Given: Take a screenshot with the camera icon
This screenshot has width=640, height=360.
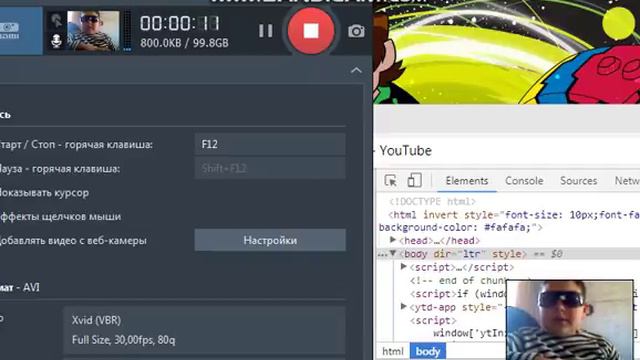Looking at the screenshot, I should point(356,31).
